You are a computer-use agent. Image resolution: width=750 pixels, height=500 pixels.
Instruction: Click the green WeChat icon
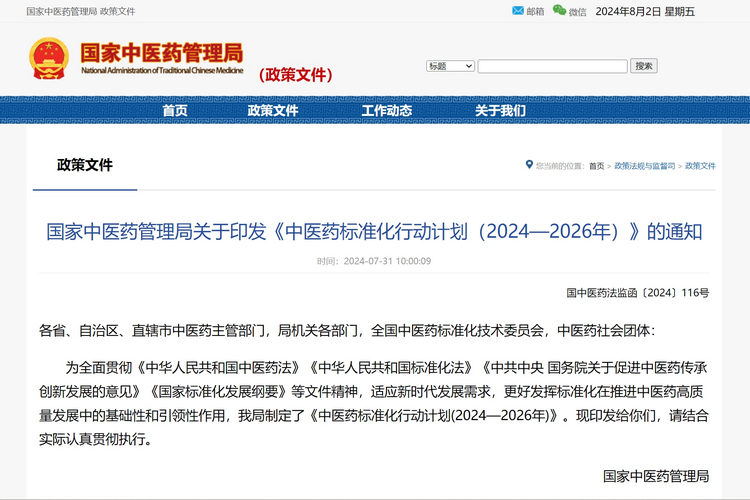coord(559,11)
